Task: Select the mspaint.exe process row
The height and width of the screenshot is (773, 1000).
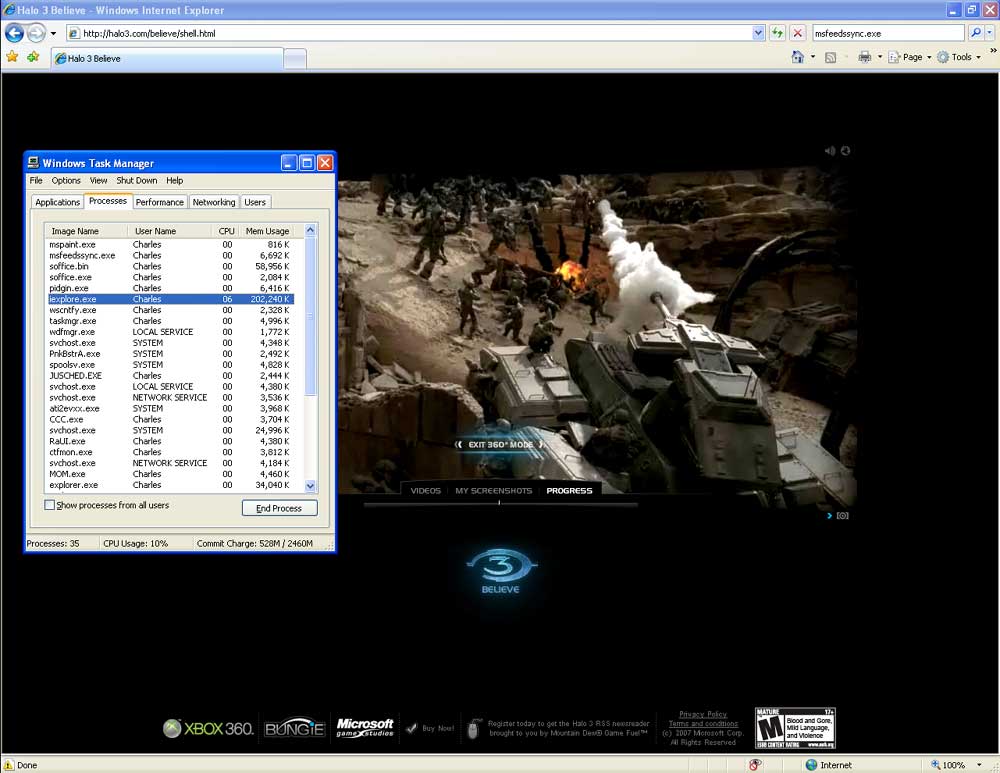Action: click(170, 244)
